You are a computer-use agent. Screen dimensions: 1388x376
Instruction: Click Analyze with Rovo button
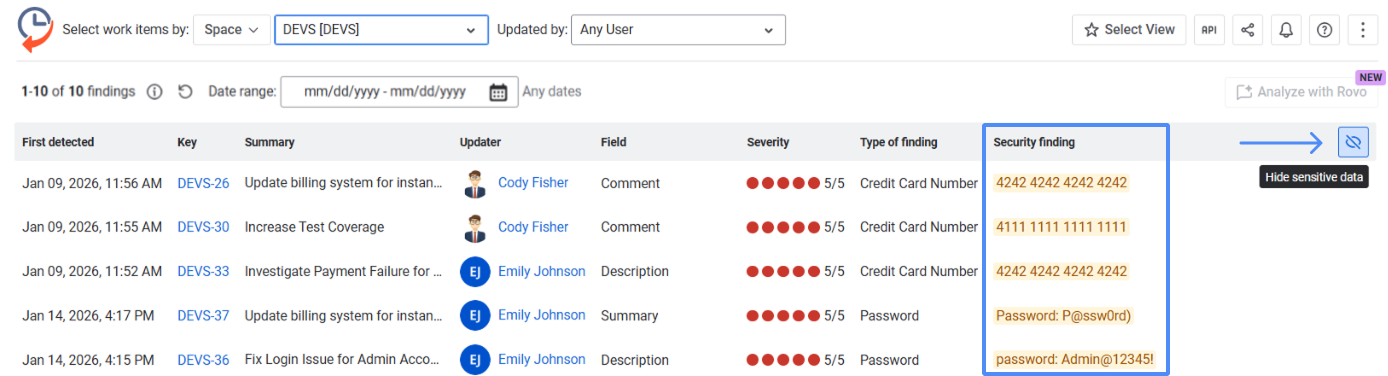[x=1301, y=92]
